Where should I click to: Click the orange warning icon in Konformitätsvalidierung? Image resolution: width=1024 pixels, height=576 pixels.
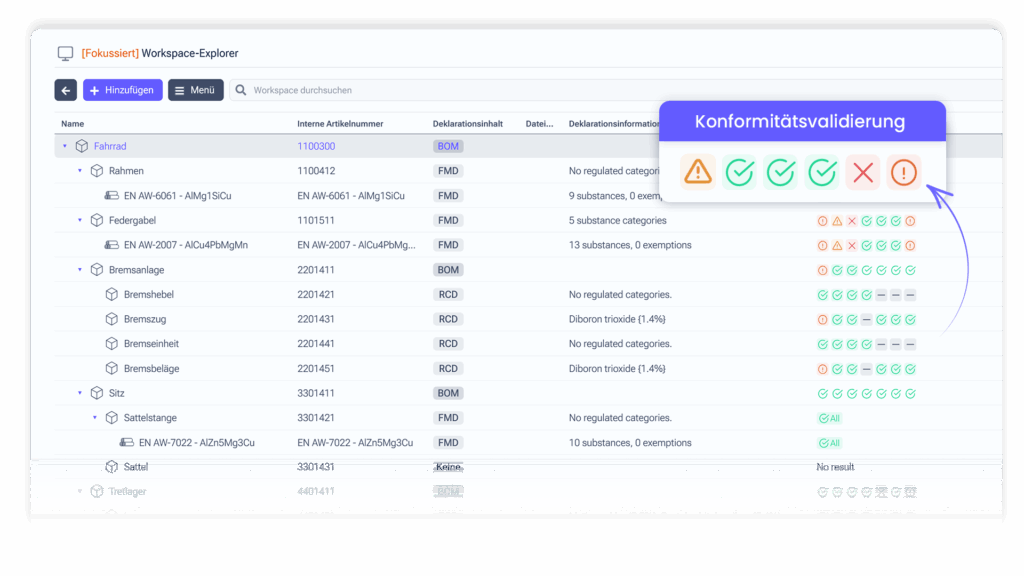(x=697, y=172)
